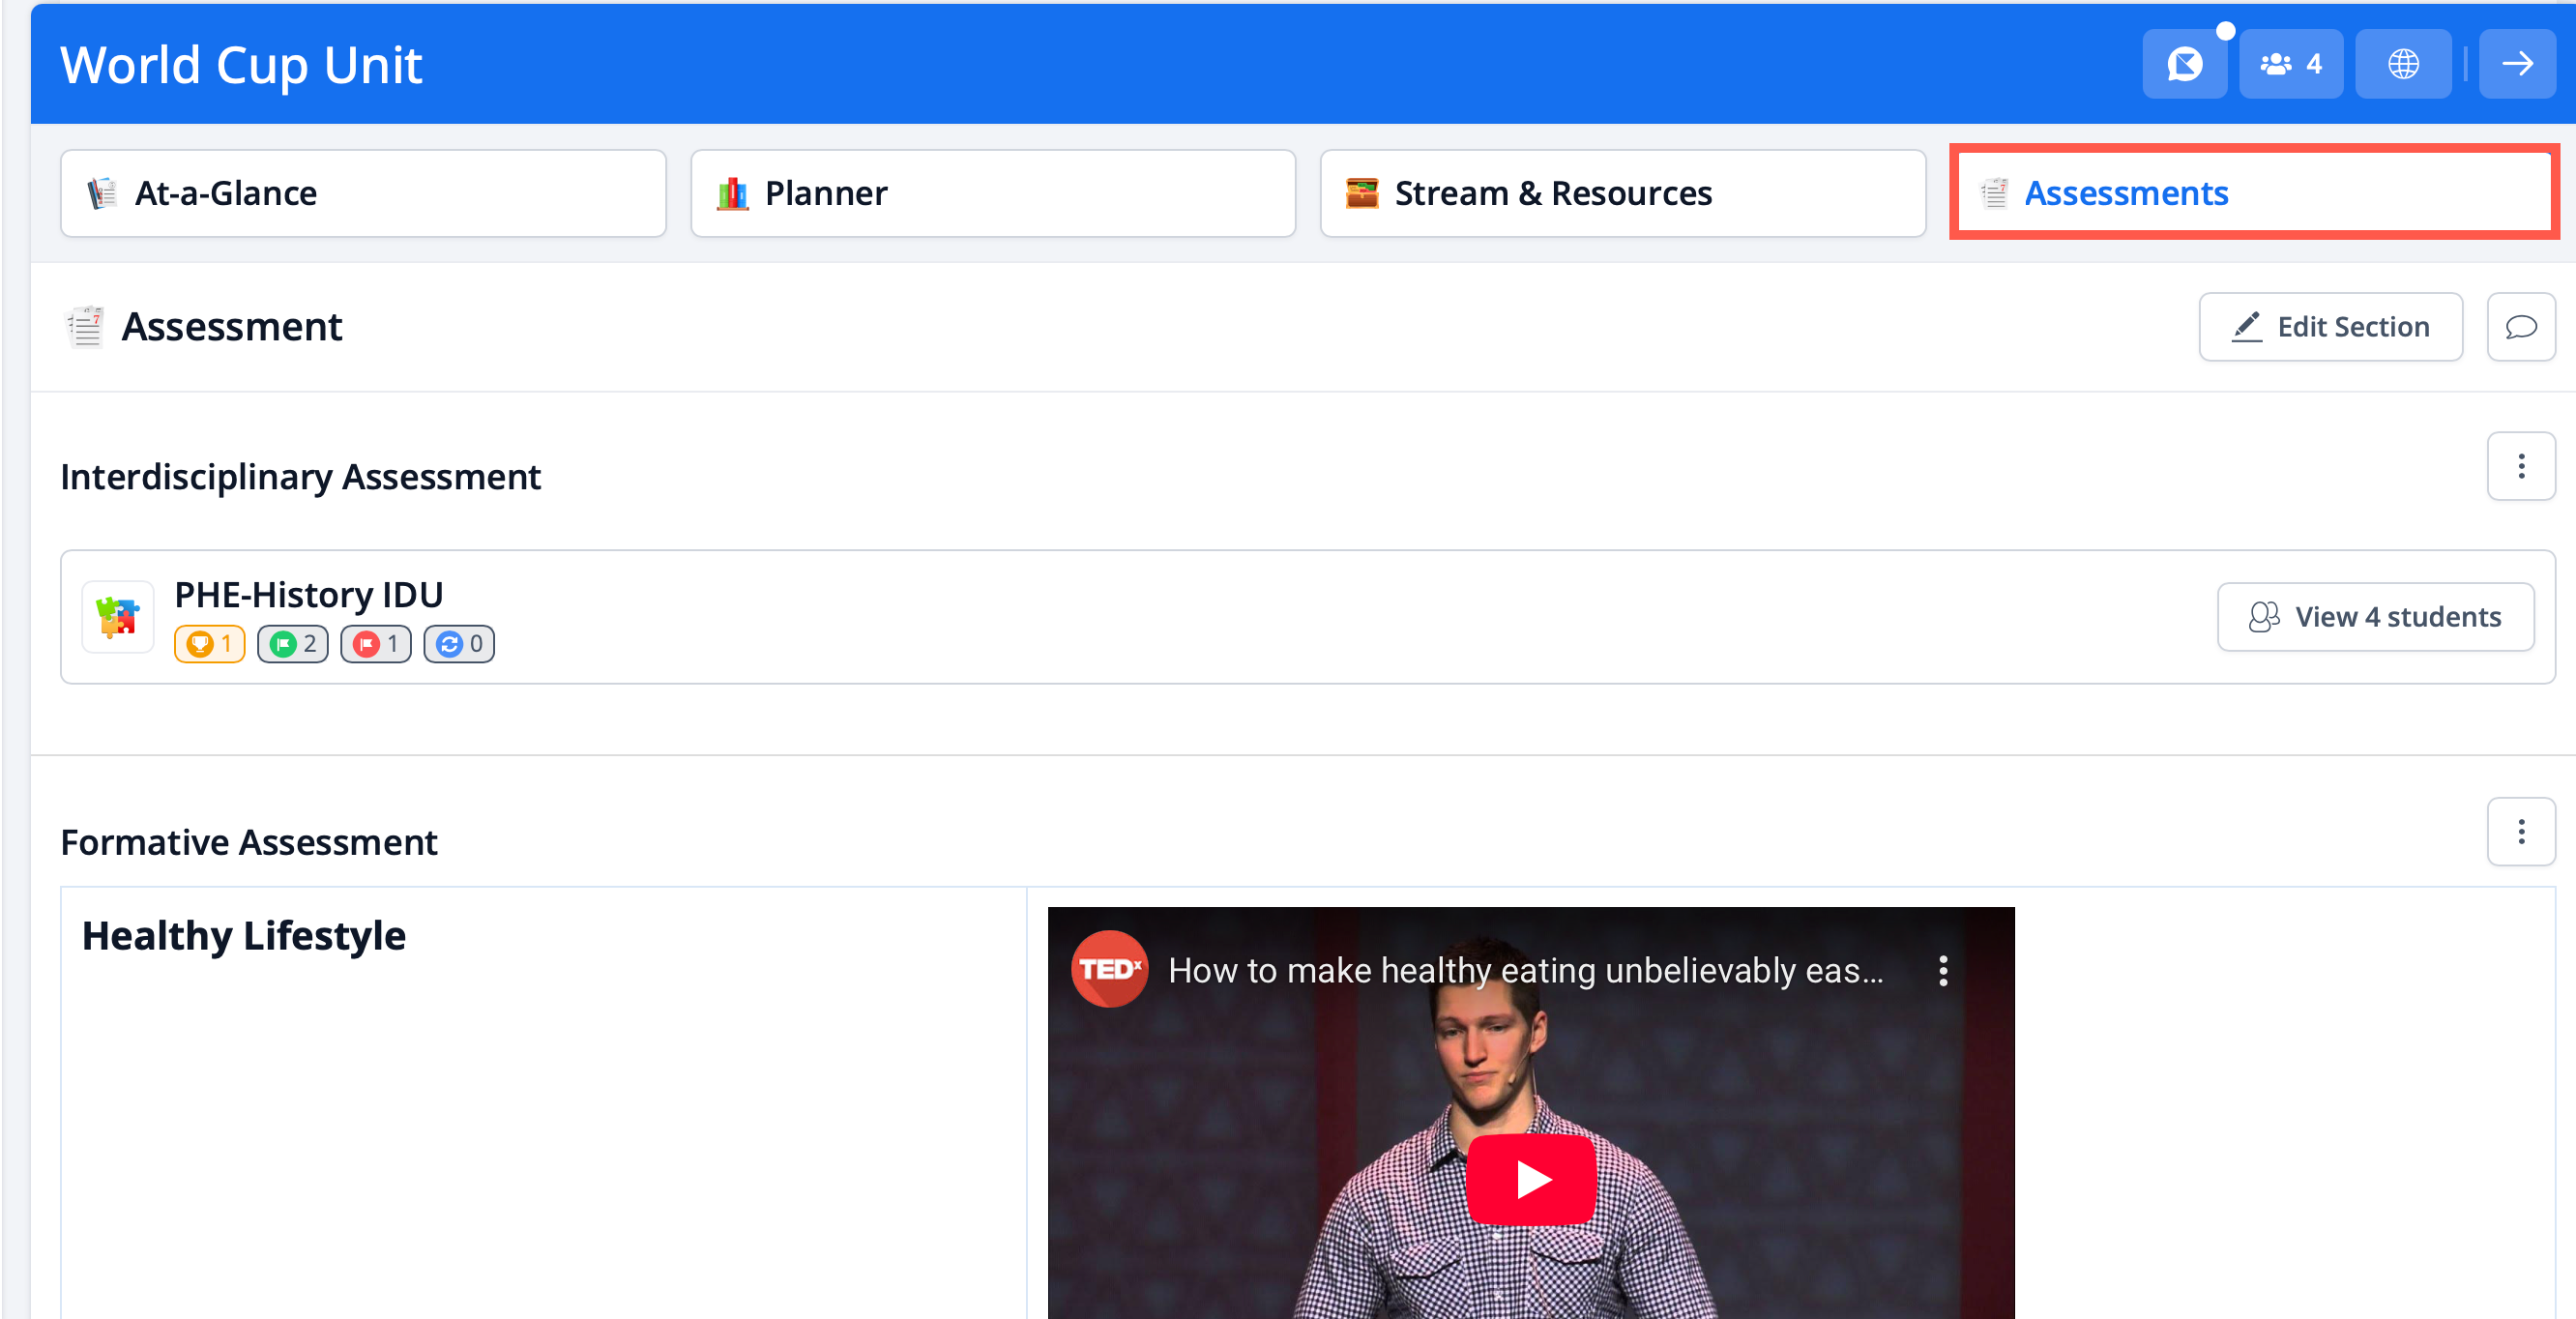Open the YouTube video options menu
This screenshot has height=1319, width=2576.
pyautogui.click(x=1942, y=971)
